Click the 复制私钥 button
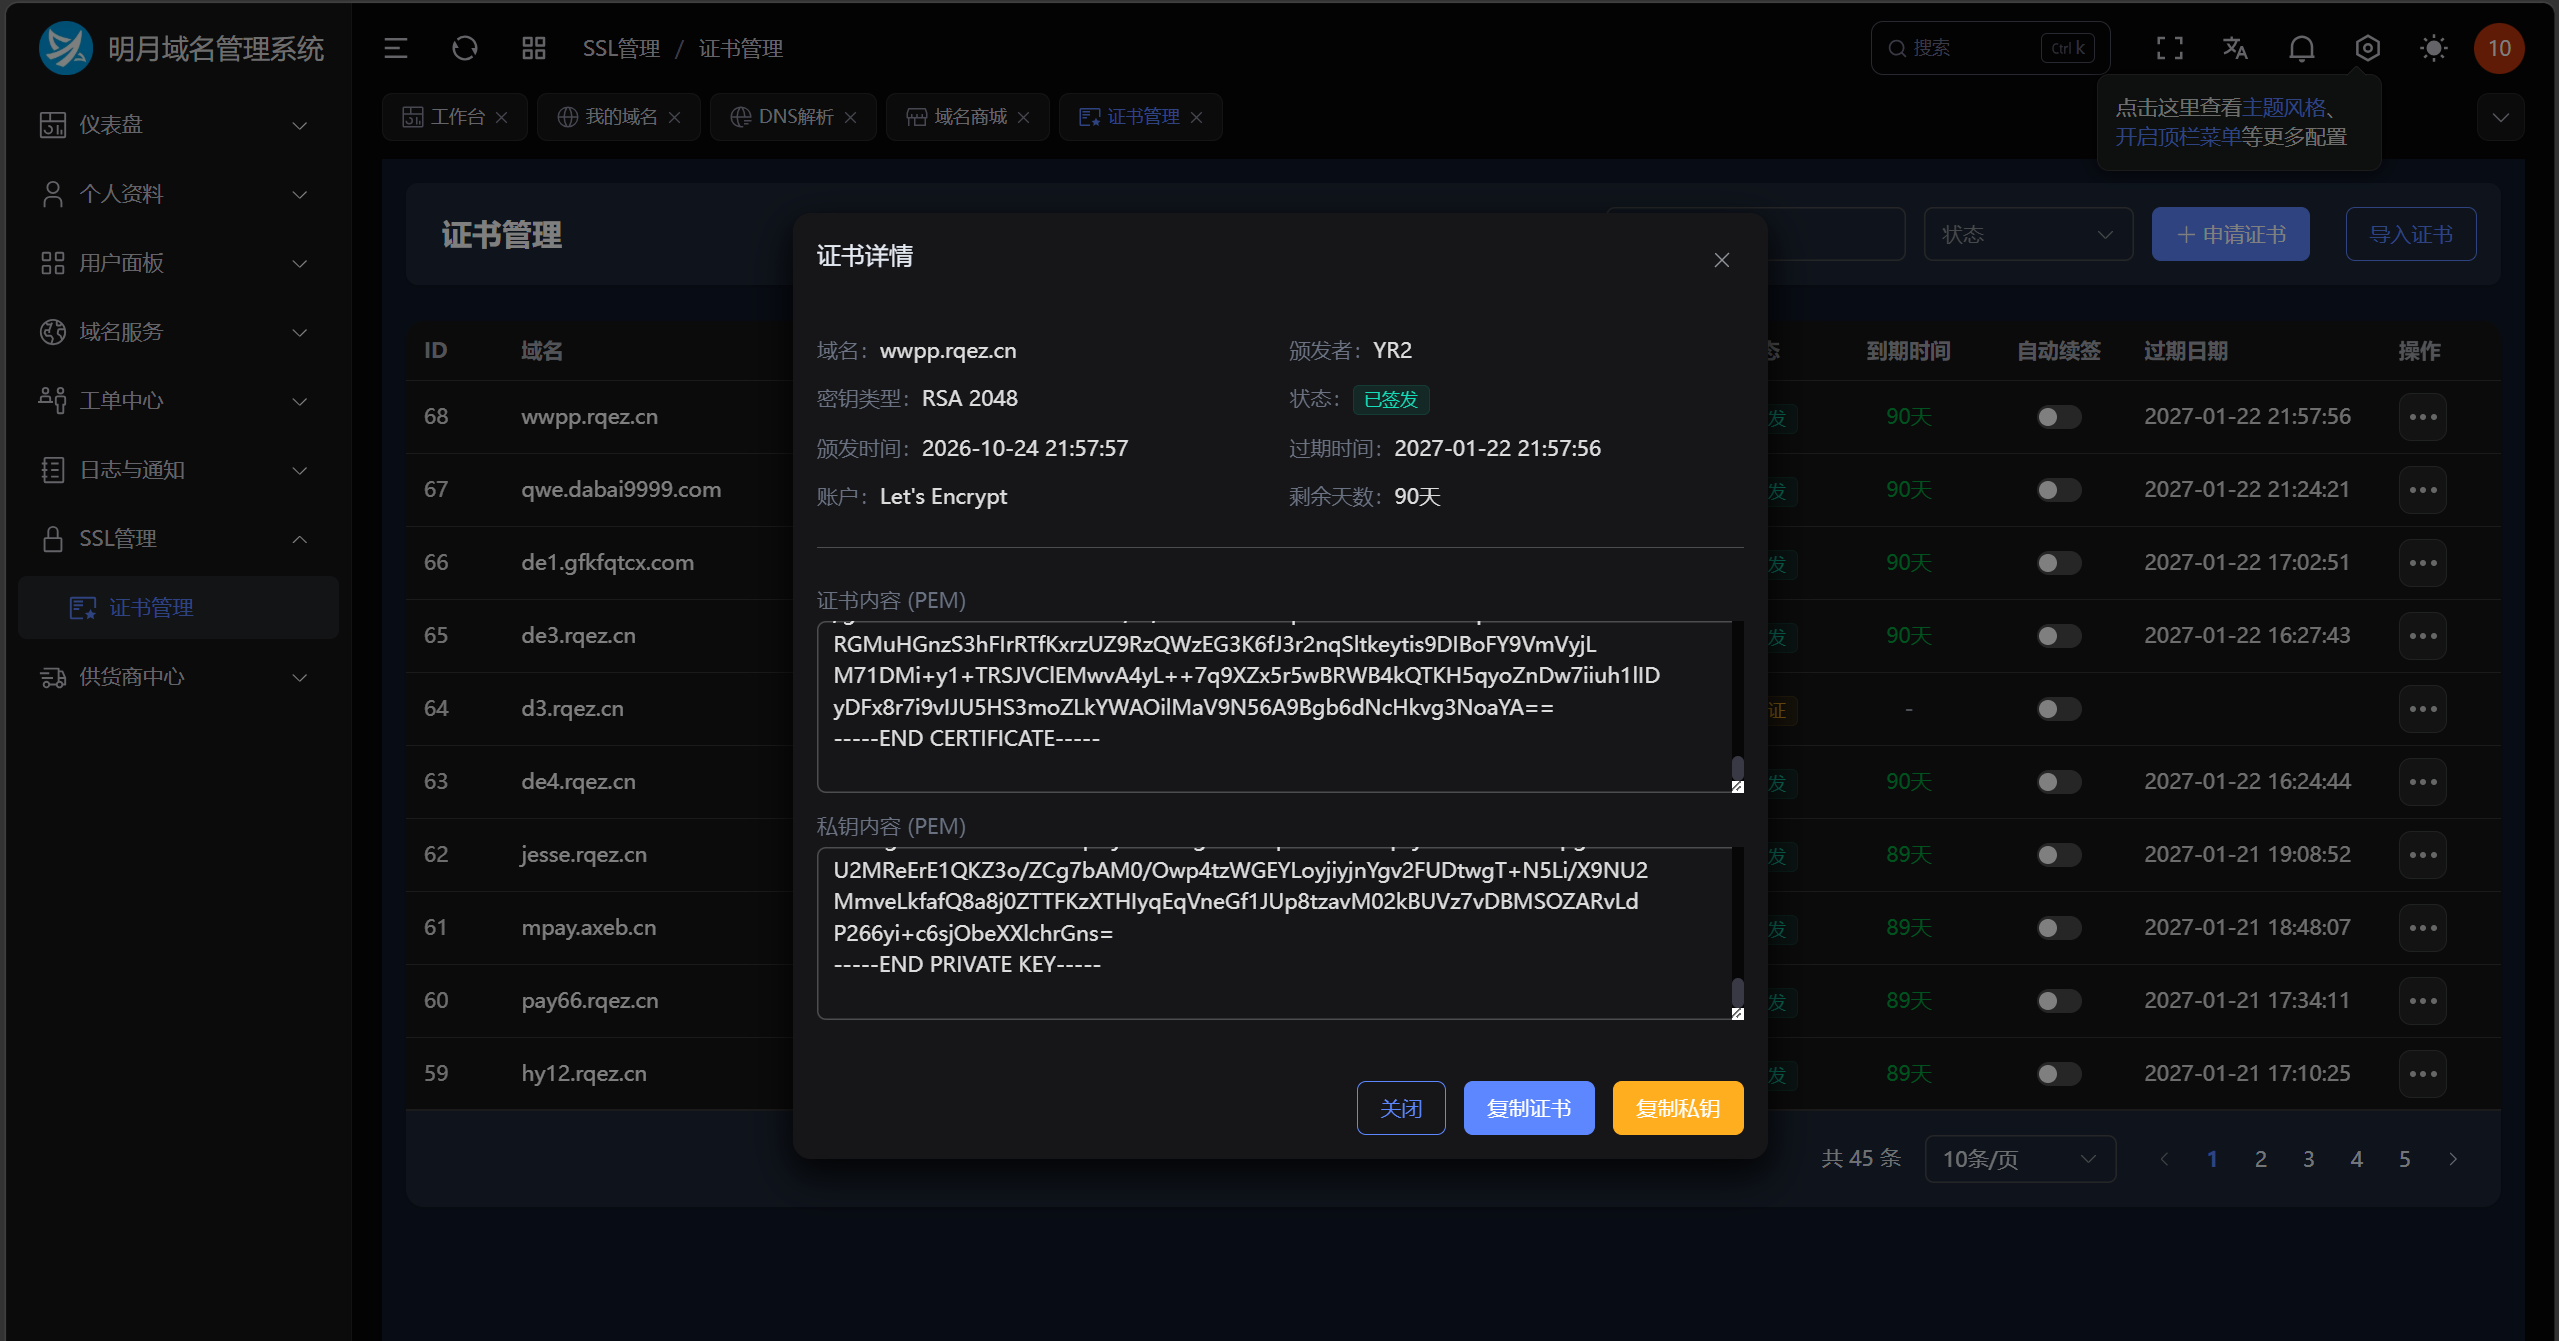 (x=1678, y=1108)
